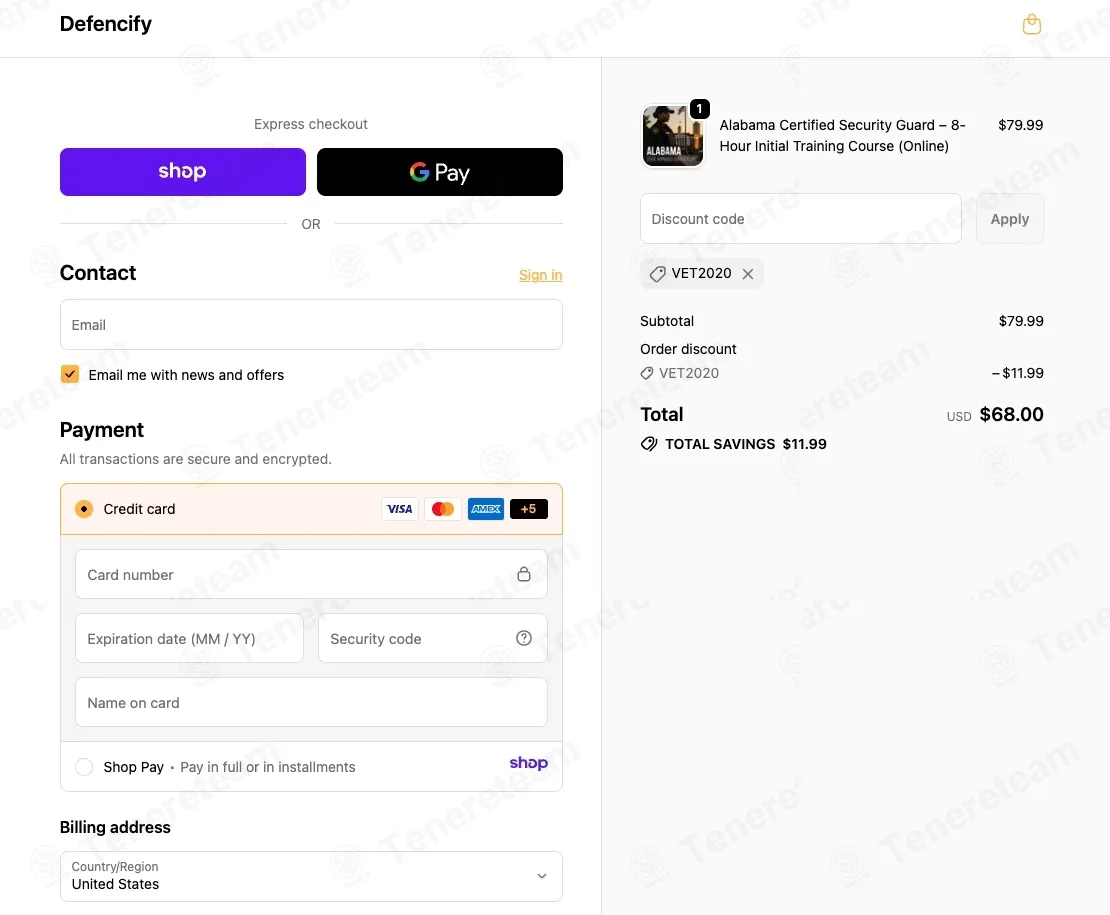Show the +5 additional card brands
This screenshot has width=1110, height=915.
(529, 509)
